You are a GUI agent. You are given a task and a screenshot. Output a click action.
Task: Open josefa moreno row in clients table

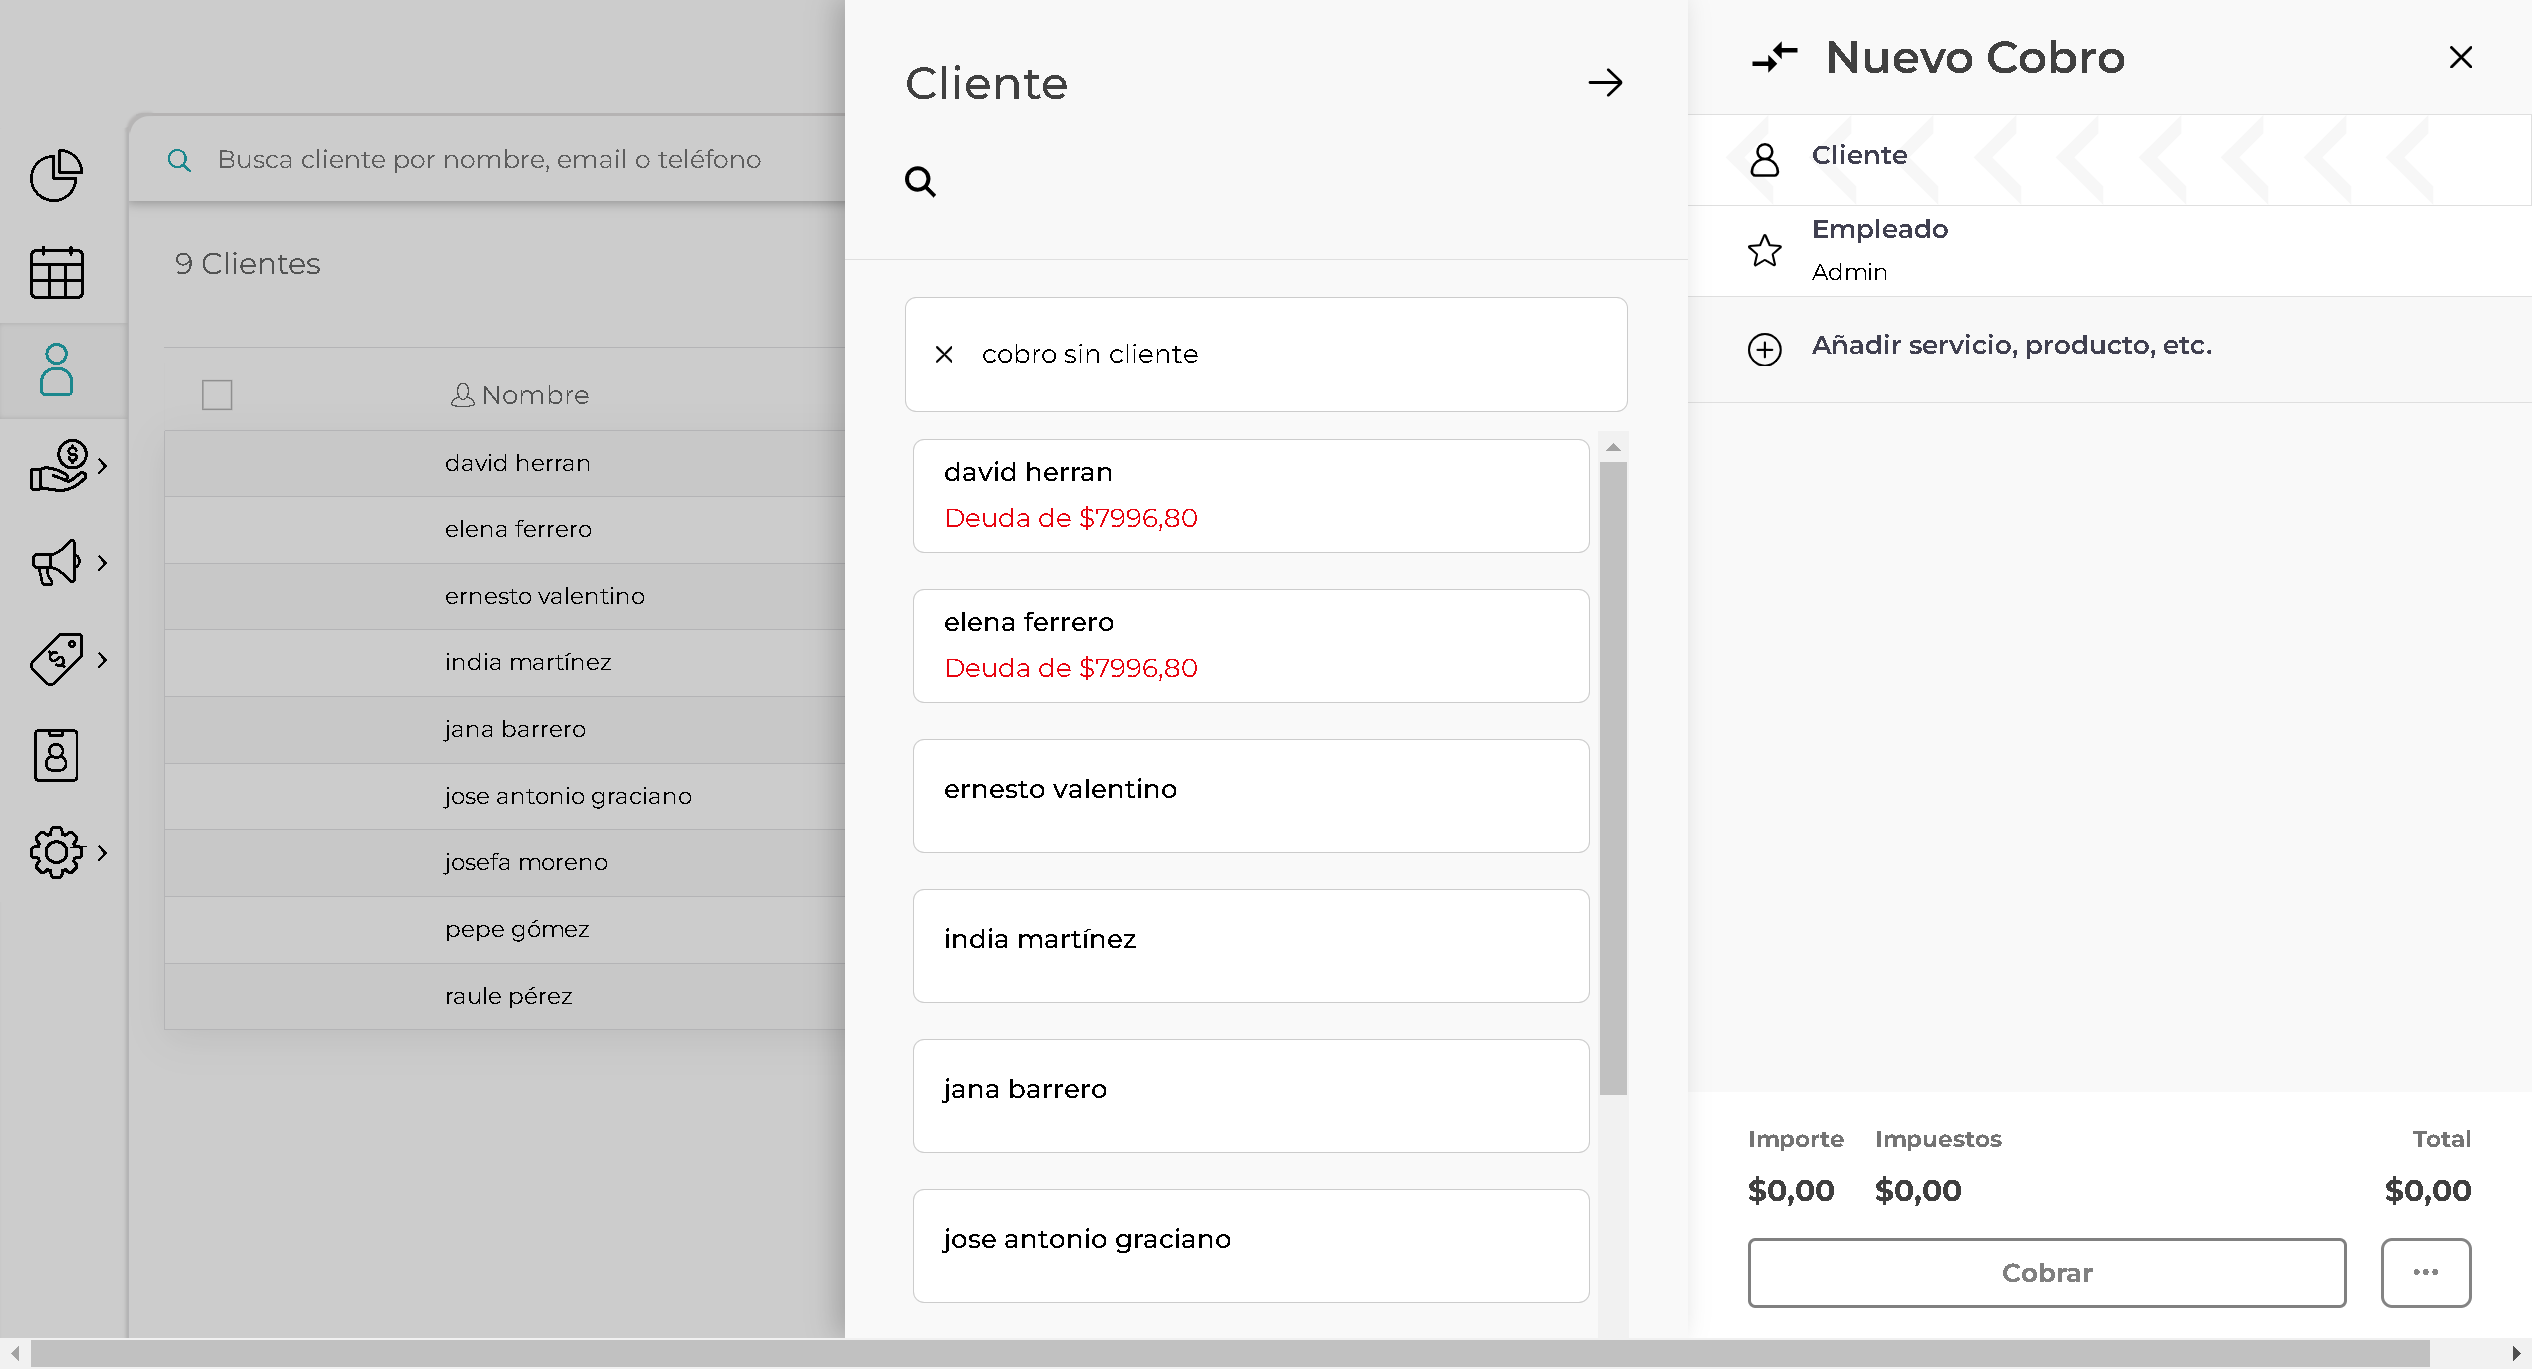pyautogui.click(x=505, y=863)
